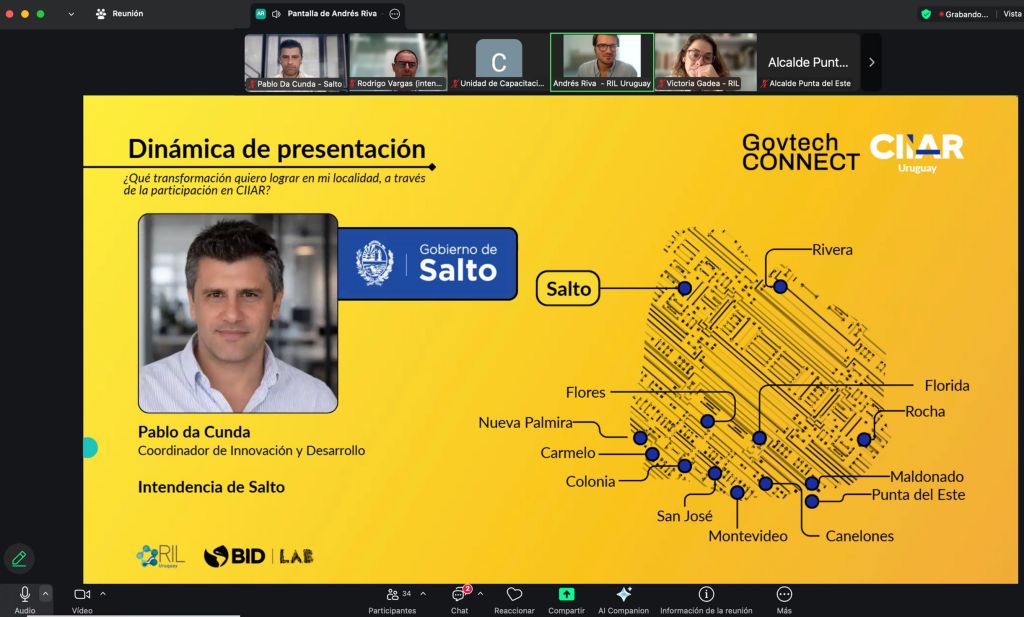1024x617 pixels.
Task: Open more options for Pantalla de Andrés Riva
Action: point(394,14)
